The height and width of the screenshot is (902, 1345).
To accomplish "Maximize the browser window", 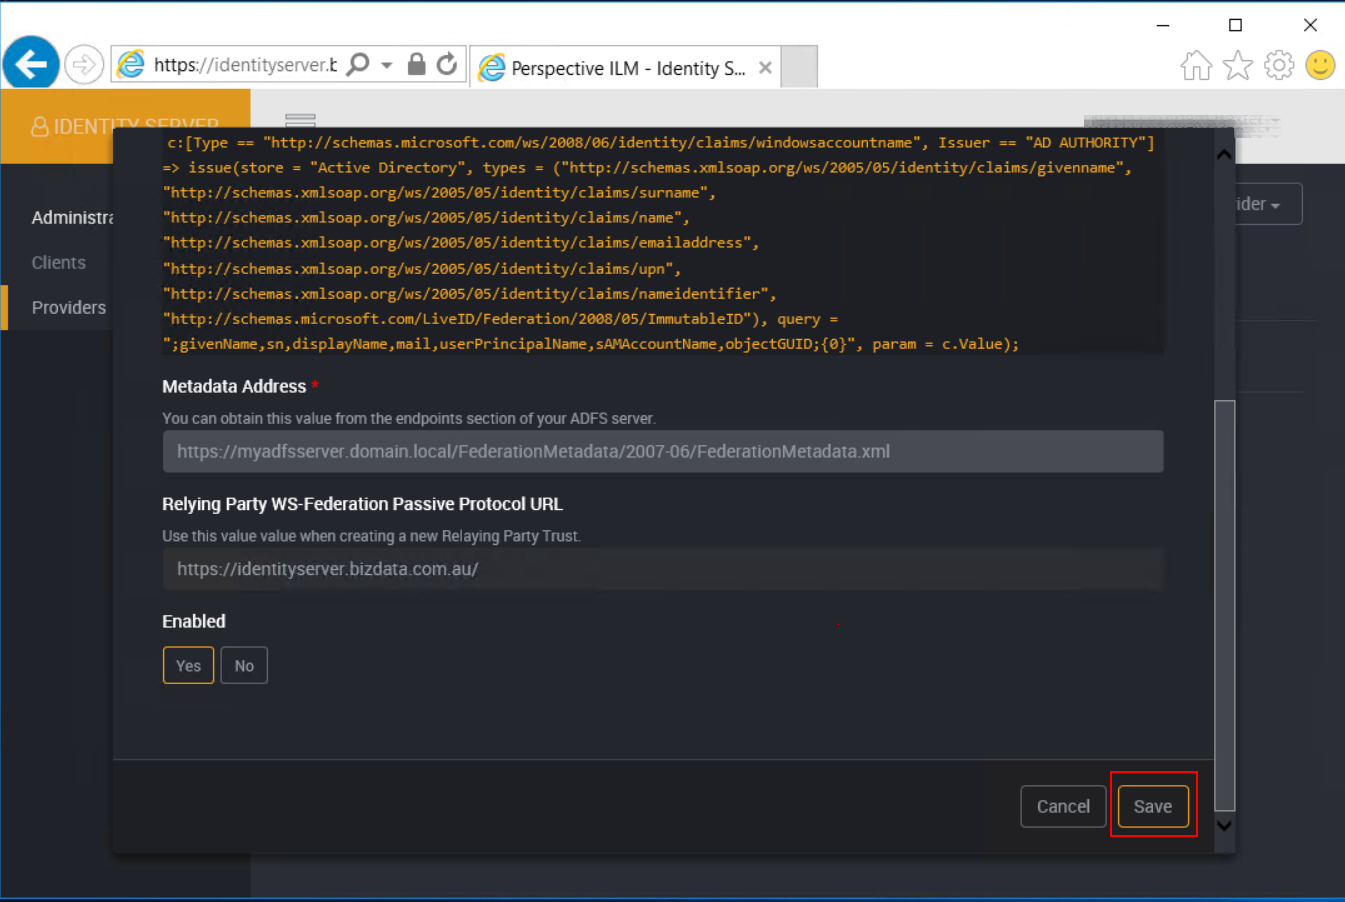I will 1236,25.
